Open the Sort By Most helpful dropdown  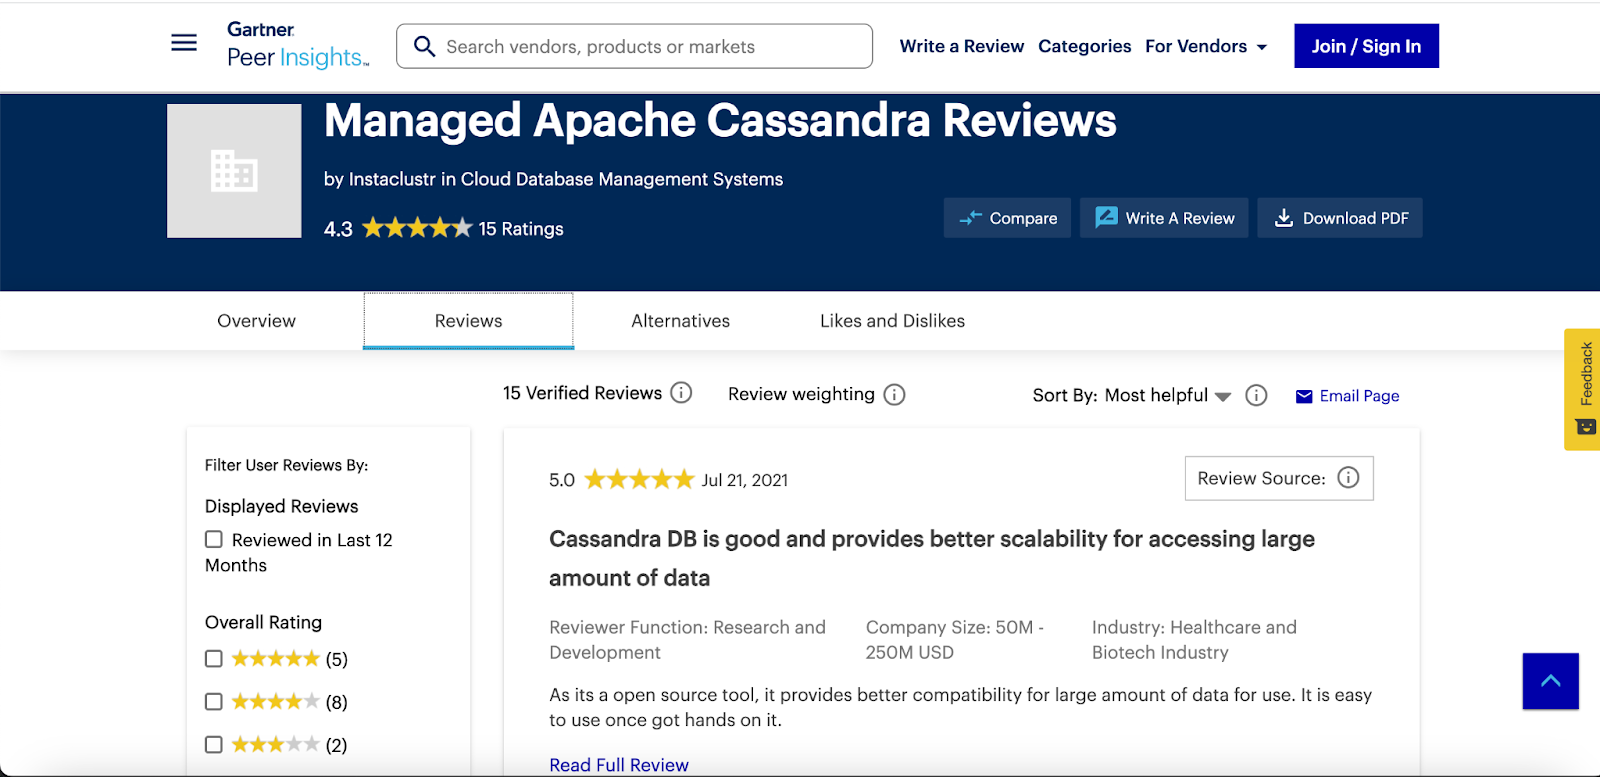(x=1167, y=396)
